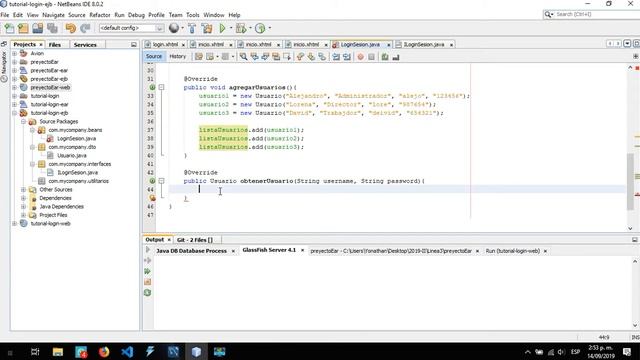The width and height of the screenshot is (640, 360).
Task: Click the Task View taskbar icon
Action: (x=35, y=351)
